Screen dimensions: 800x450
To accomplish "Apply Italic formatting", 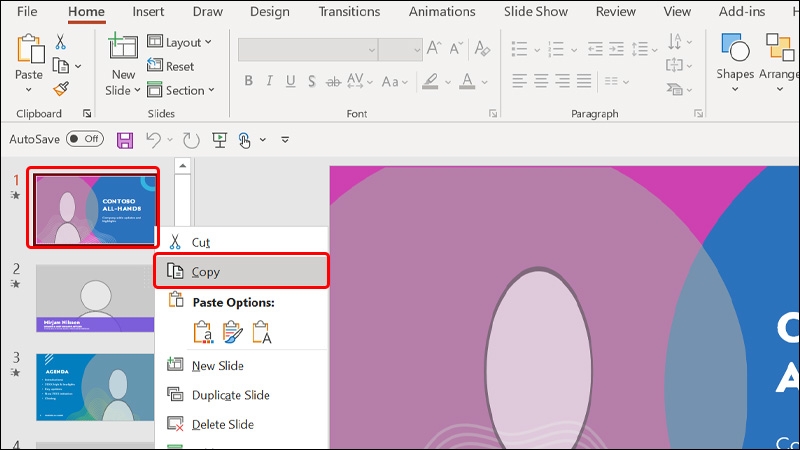I will click(x=269, y=81).
